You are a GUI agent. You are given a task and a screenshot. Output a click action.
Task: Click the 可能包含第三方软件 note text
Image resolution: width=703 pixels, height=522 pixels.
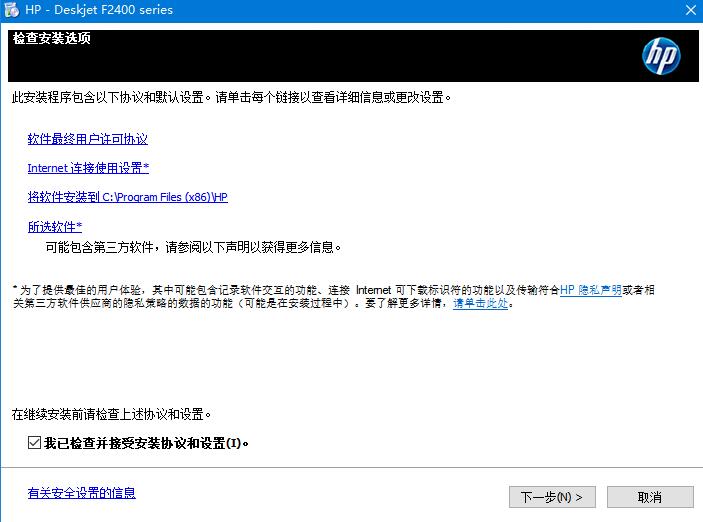tap(193, 247)
